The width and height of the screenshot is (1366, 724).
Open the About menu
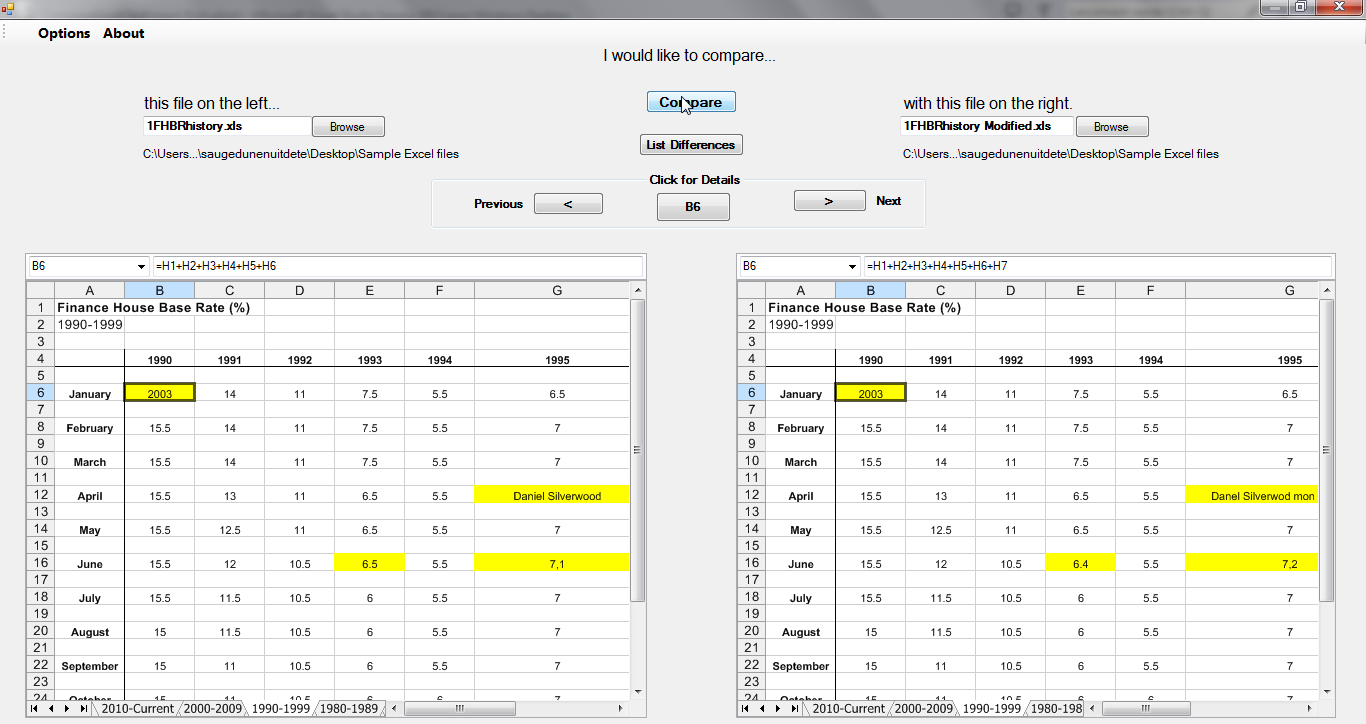pyautogui.click(x=124, y=33)
